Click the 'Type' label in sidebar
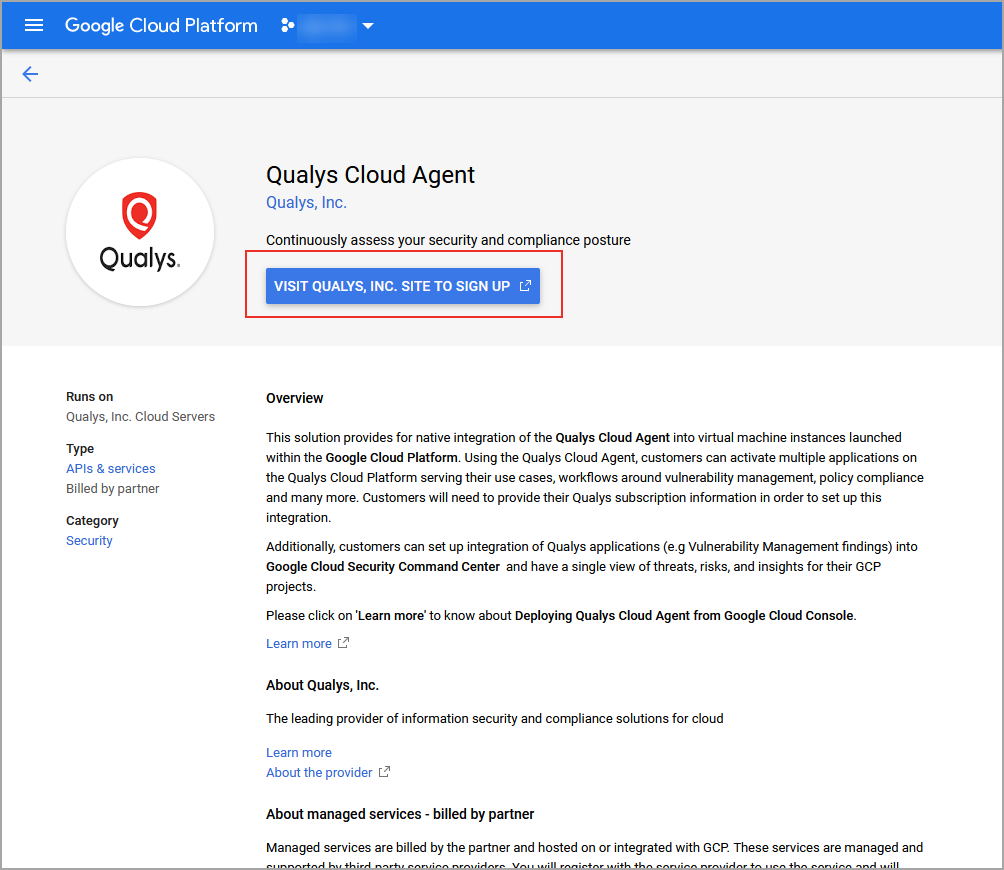This screenshot has height=870, width=1004. point(79,449)
